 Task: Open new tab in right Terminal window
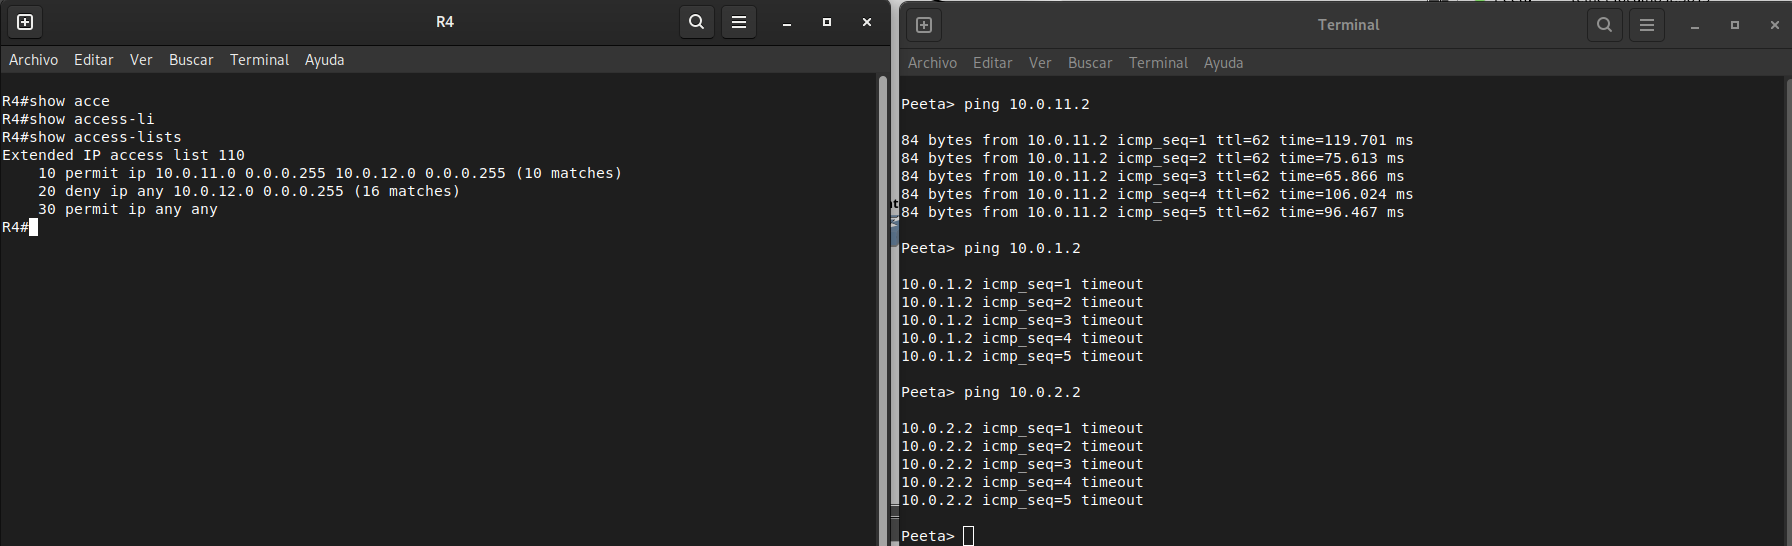click(x=924, y=25)
